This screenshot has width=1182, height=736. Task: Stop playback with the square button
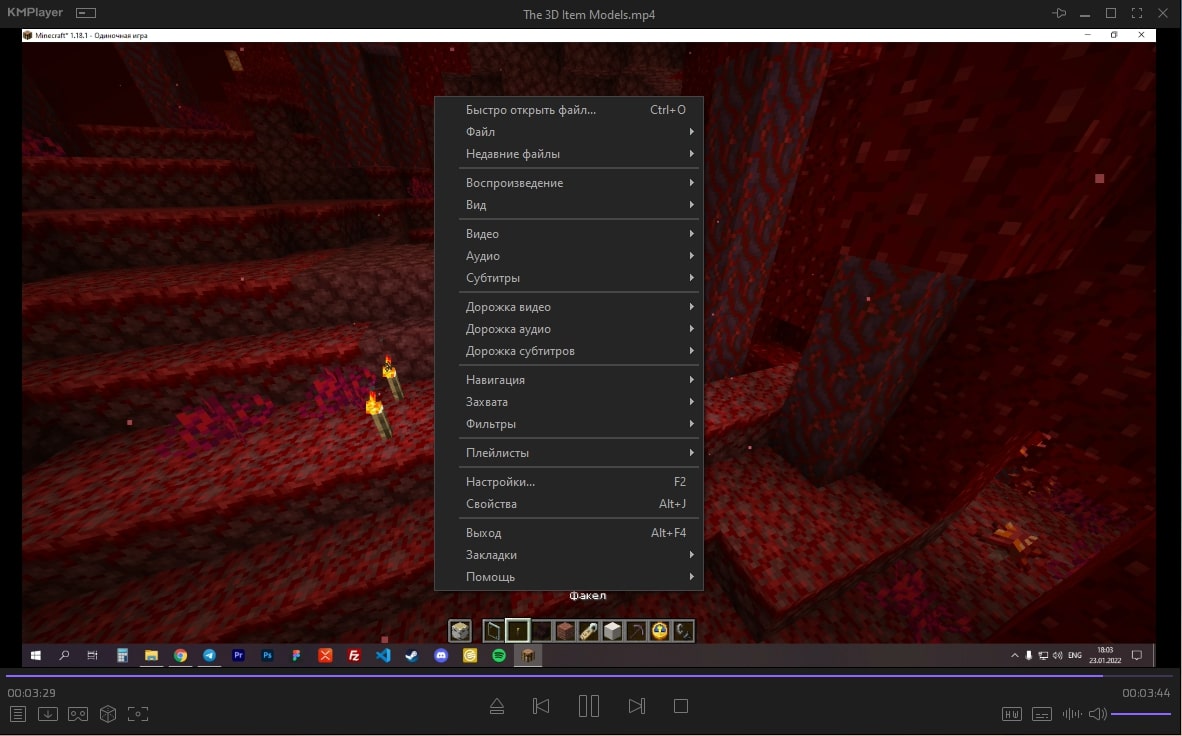coord(681,706)
